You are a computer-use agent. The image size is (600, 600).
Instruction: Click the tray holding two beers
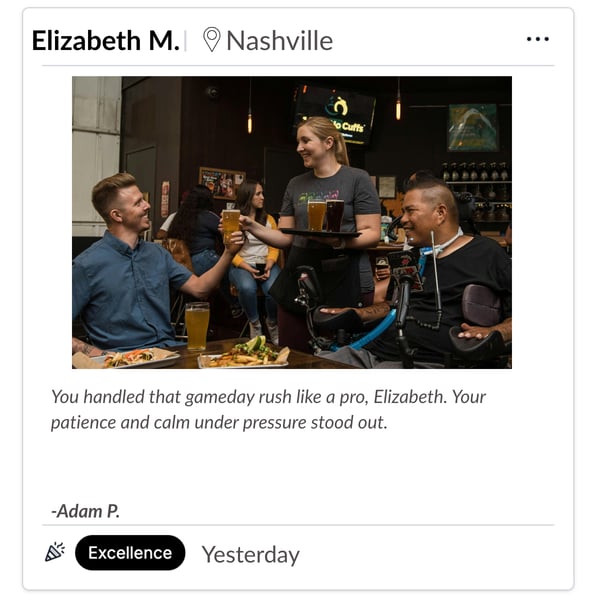click(320, 232)
